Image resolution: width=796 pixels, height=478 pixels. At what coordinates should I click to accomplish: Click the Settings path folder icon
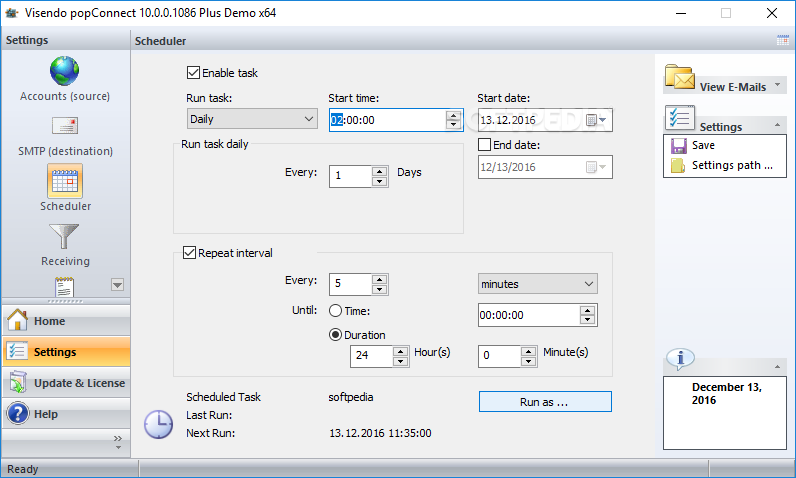coord(678,165)
